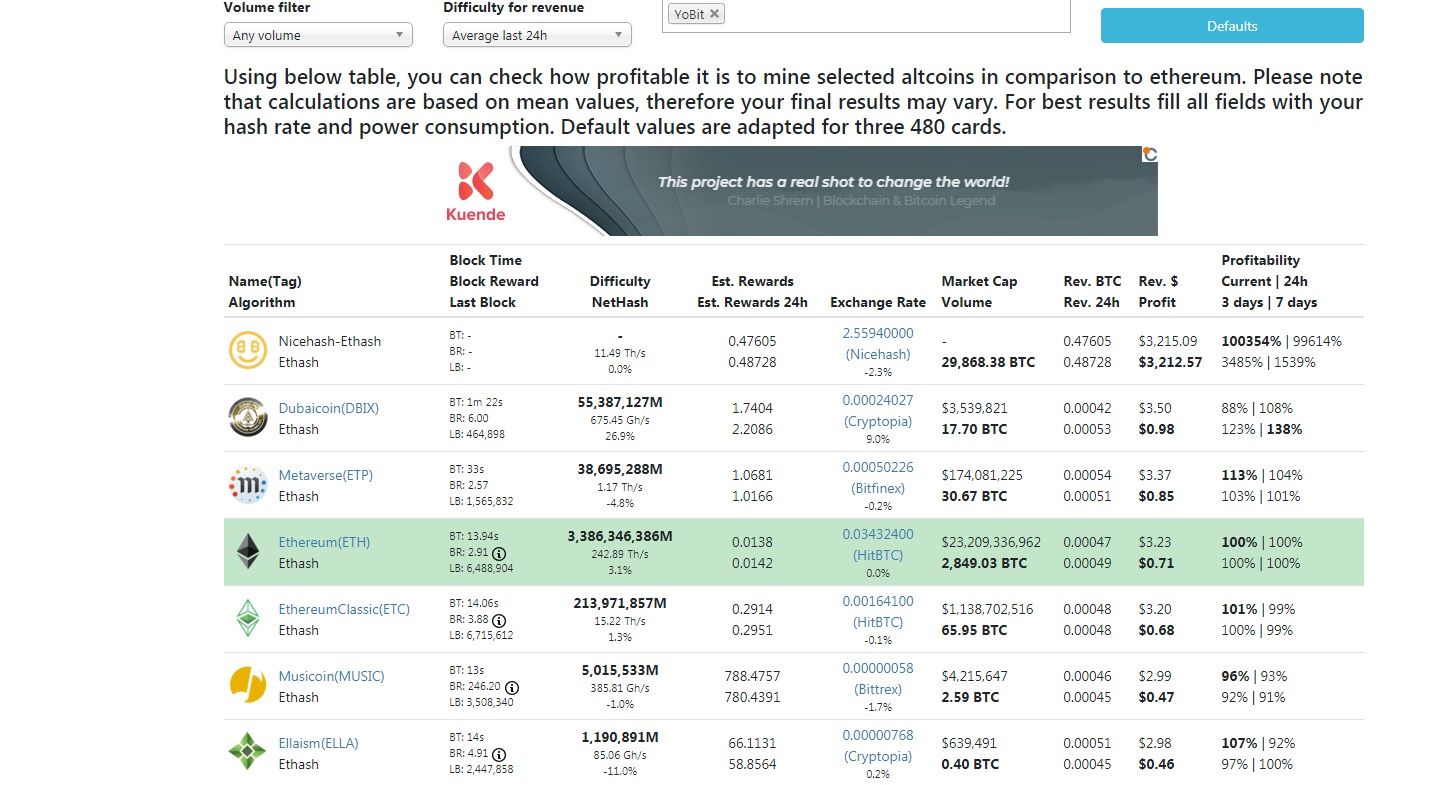
Task: Click Nicehash-Ethash name text
Action: [330, 341]
